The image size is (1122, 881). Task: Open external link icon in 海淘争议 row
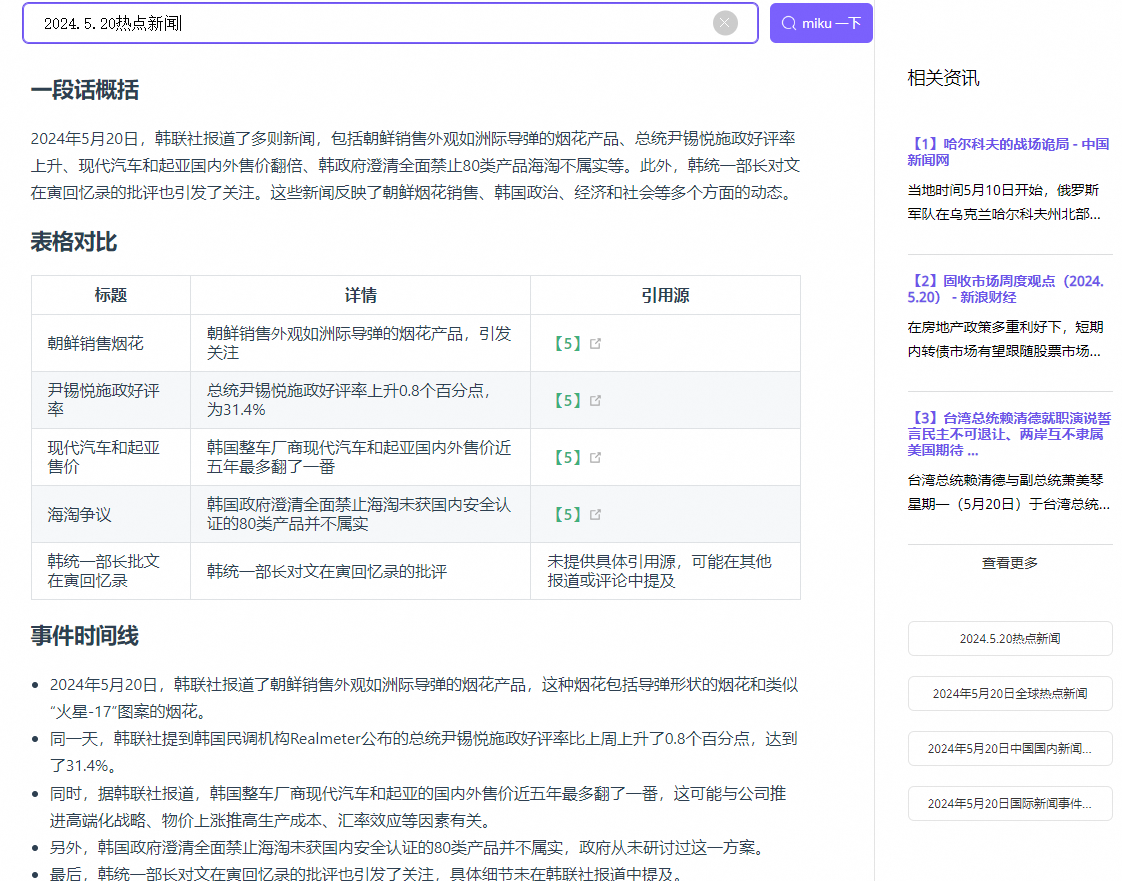595,515
